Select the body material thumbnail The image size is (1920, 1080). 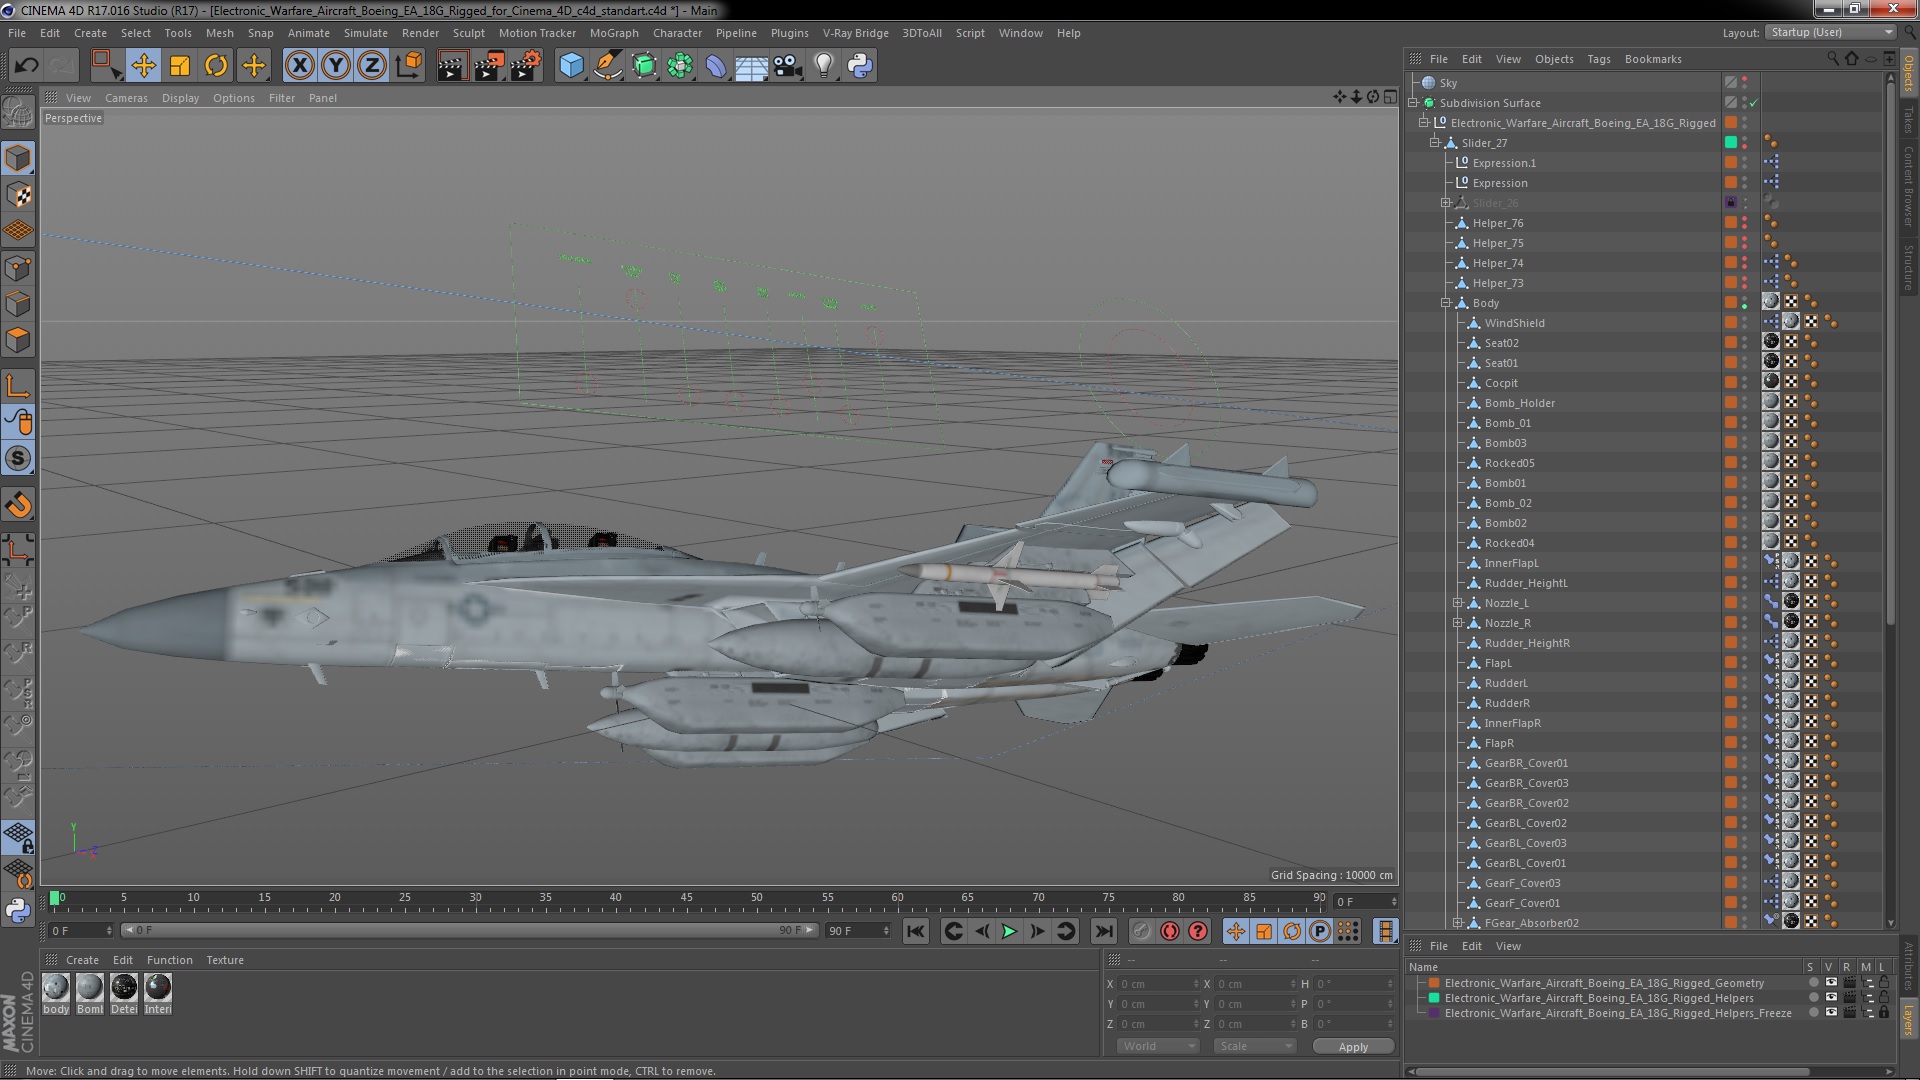56,988
